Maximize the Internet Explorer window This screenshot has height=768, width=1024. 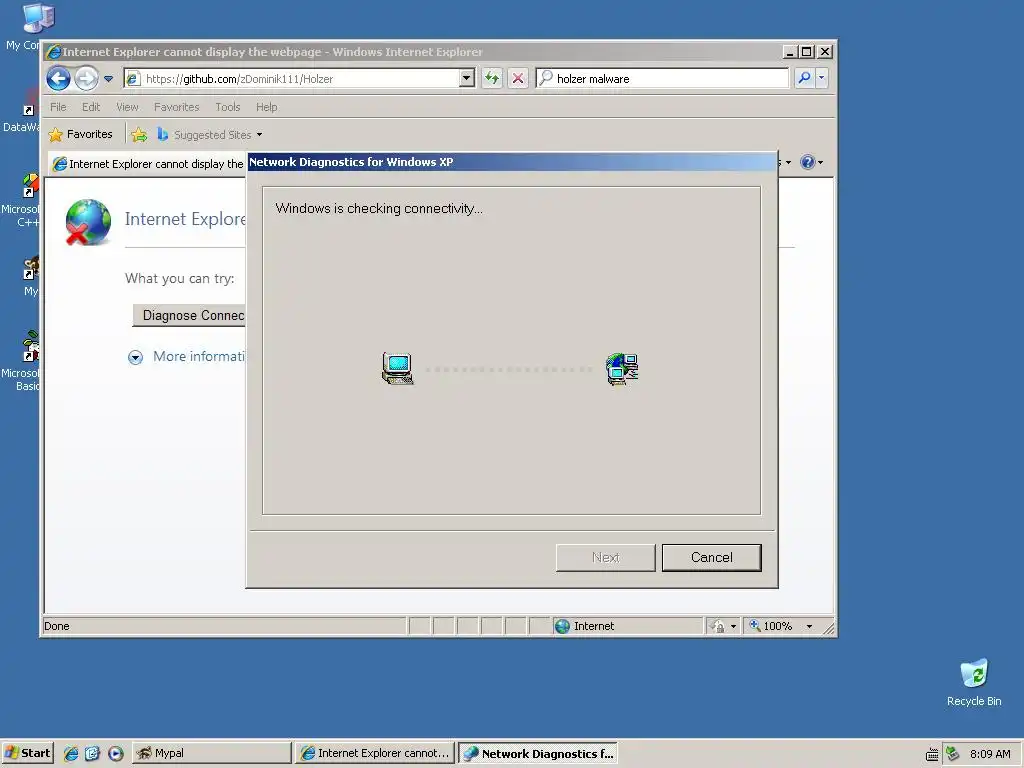point(807,51)
